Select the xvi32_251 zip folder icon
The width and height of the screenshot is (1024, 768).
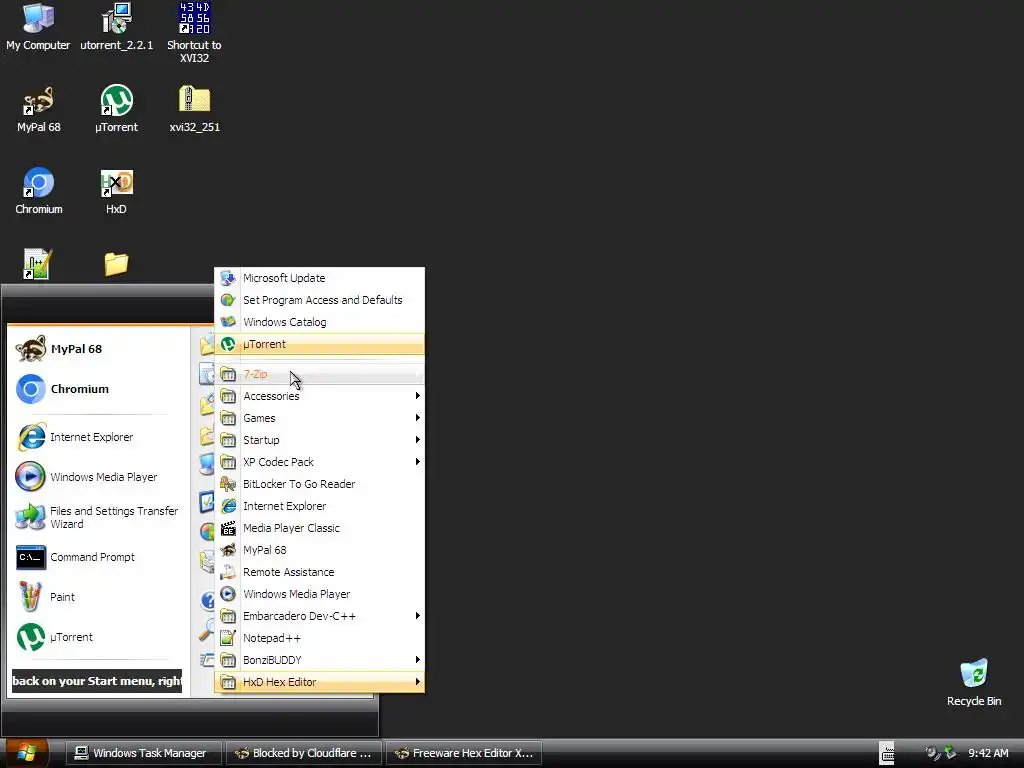194,109
